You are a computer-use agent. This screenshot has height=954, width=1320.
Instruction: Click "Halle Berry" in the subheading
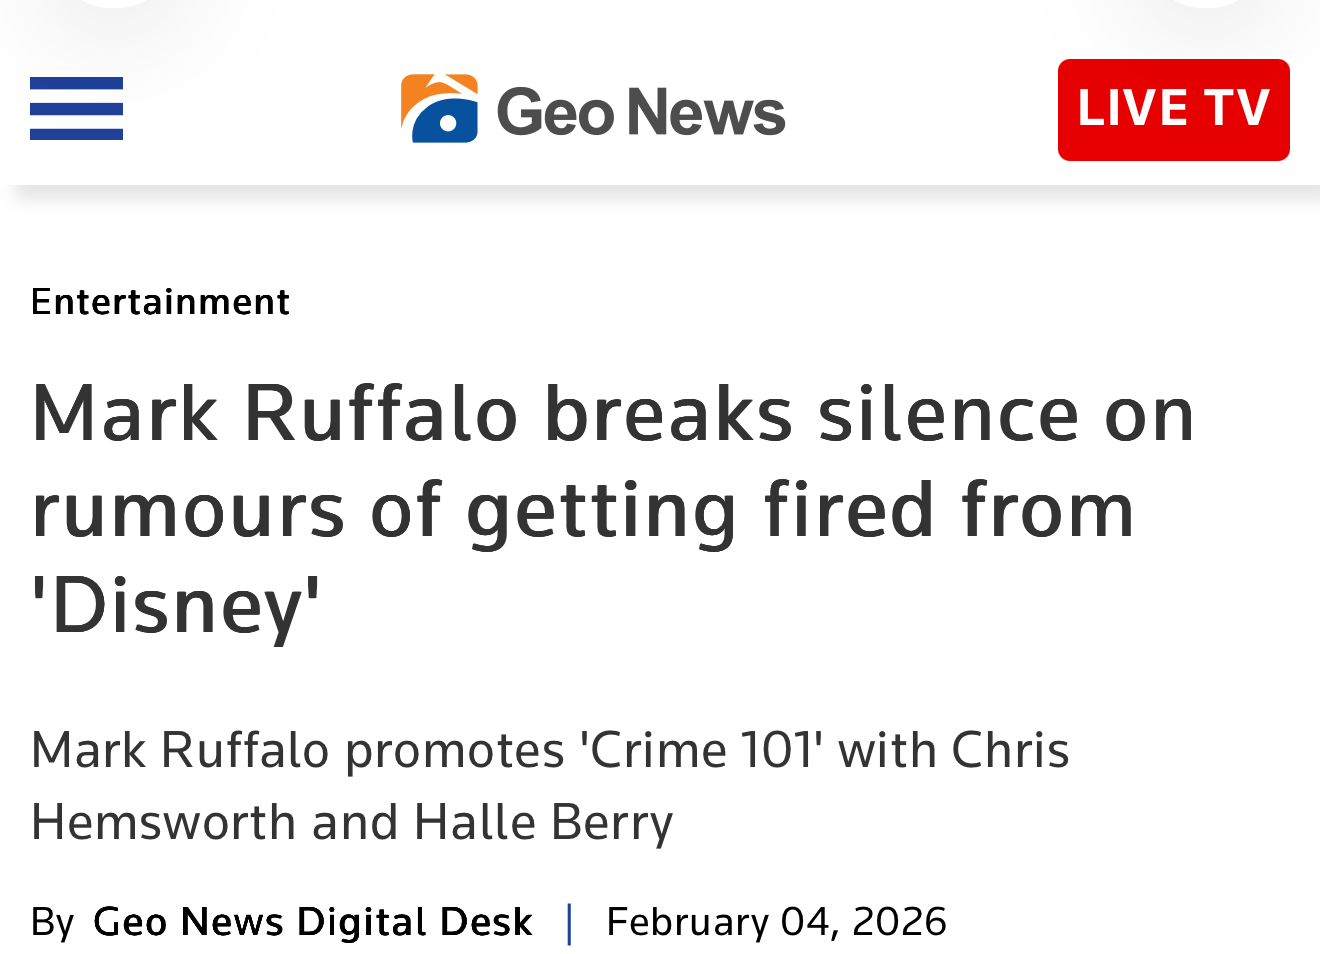[543, 822]
